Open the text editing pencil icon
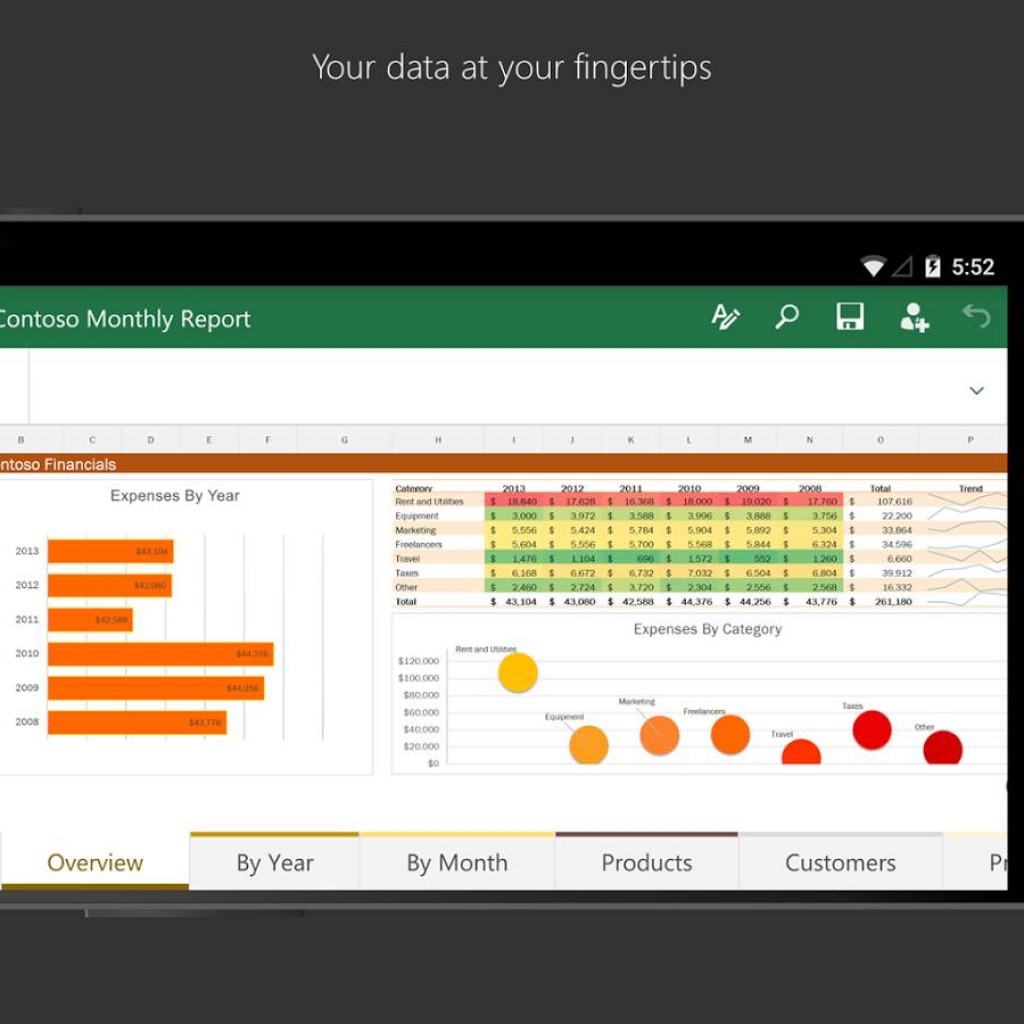Image resolution: width=1024 pixels, height=1024 pixels. coord(725,317)
